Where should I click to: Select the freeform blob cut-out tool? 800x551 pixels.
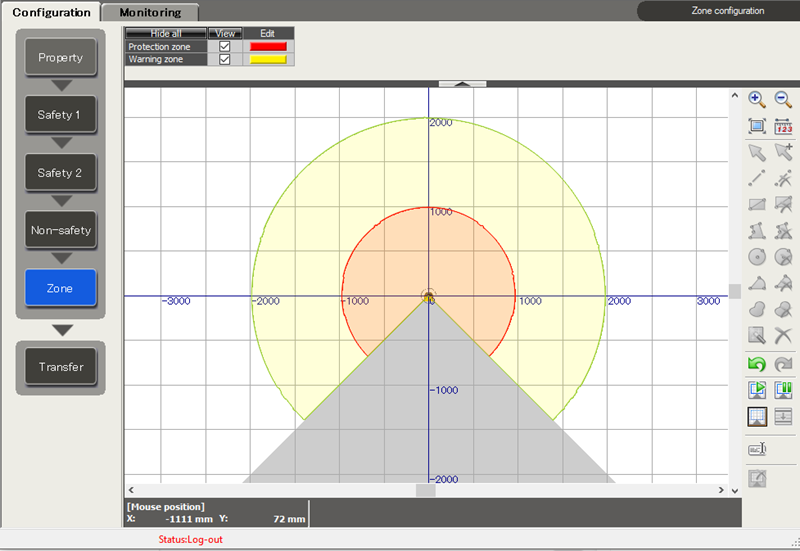coord(783,309)
